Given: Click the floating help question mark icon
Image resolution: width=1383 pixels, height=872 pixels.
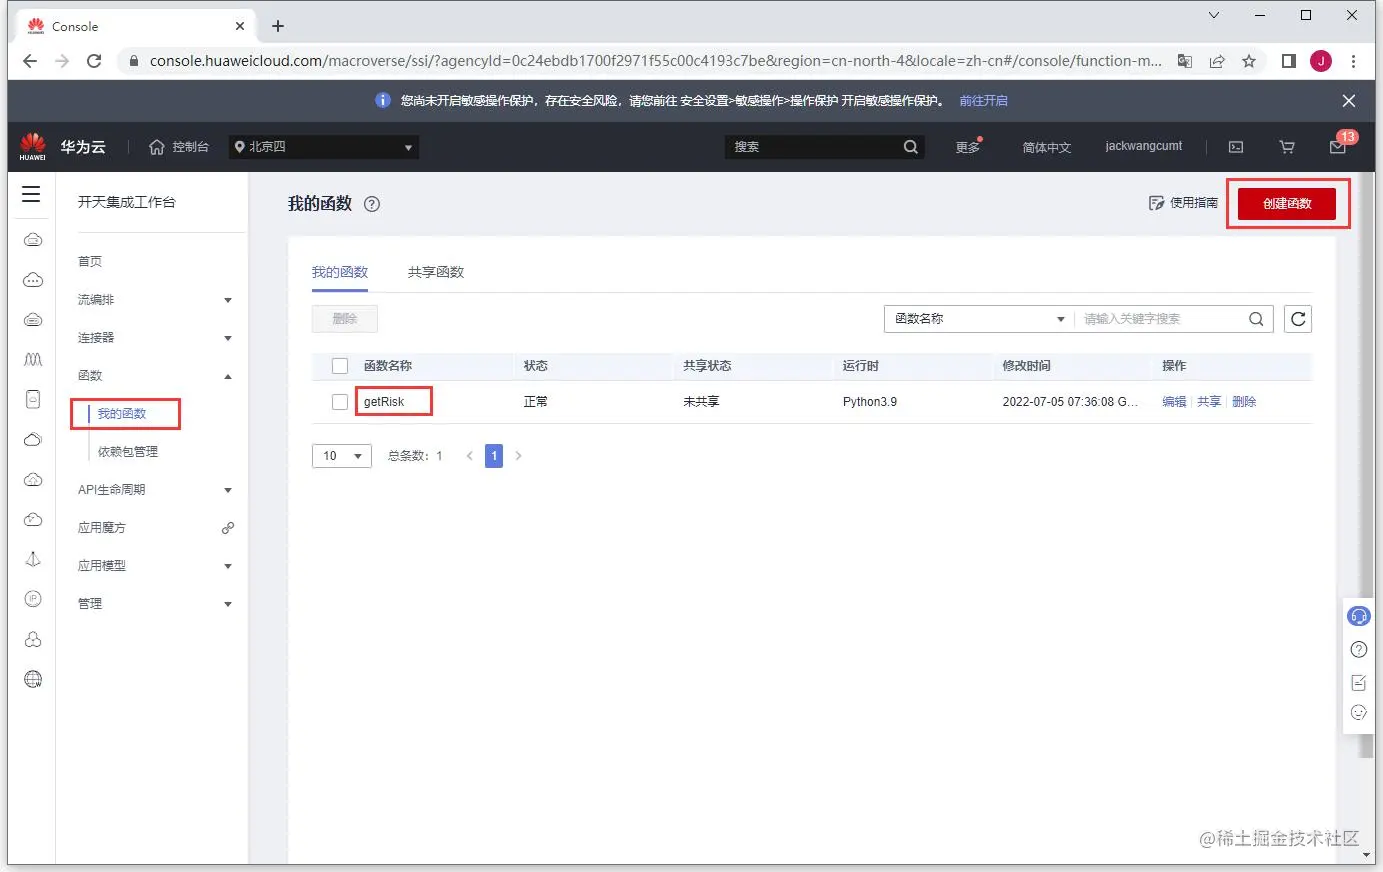Looking at the screenshot, I should point(1358,649).
